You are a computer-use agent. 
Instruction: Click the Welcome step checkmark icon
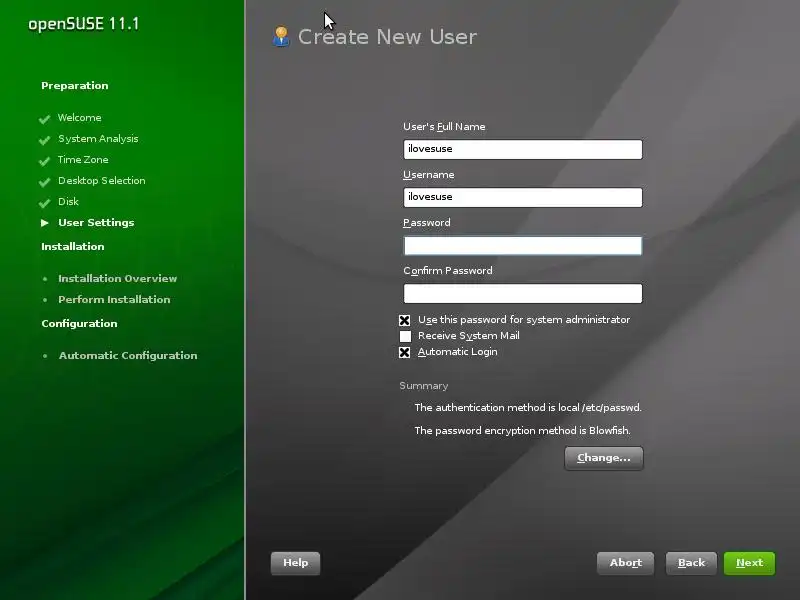[x=44, y=119]
